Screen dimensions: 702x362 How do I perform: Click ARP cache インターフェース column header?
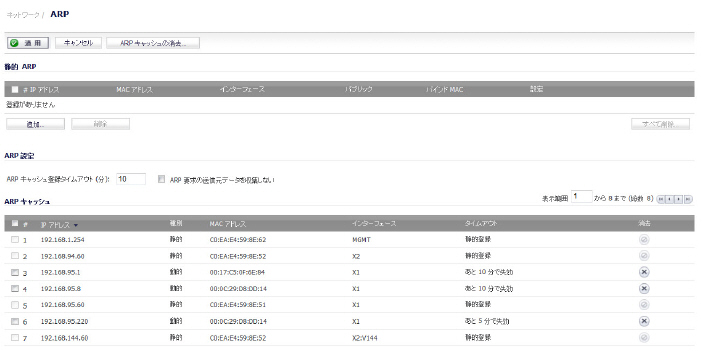click(x=374, y=223)
